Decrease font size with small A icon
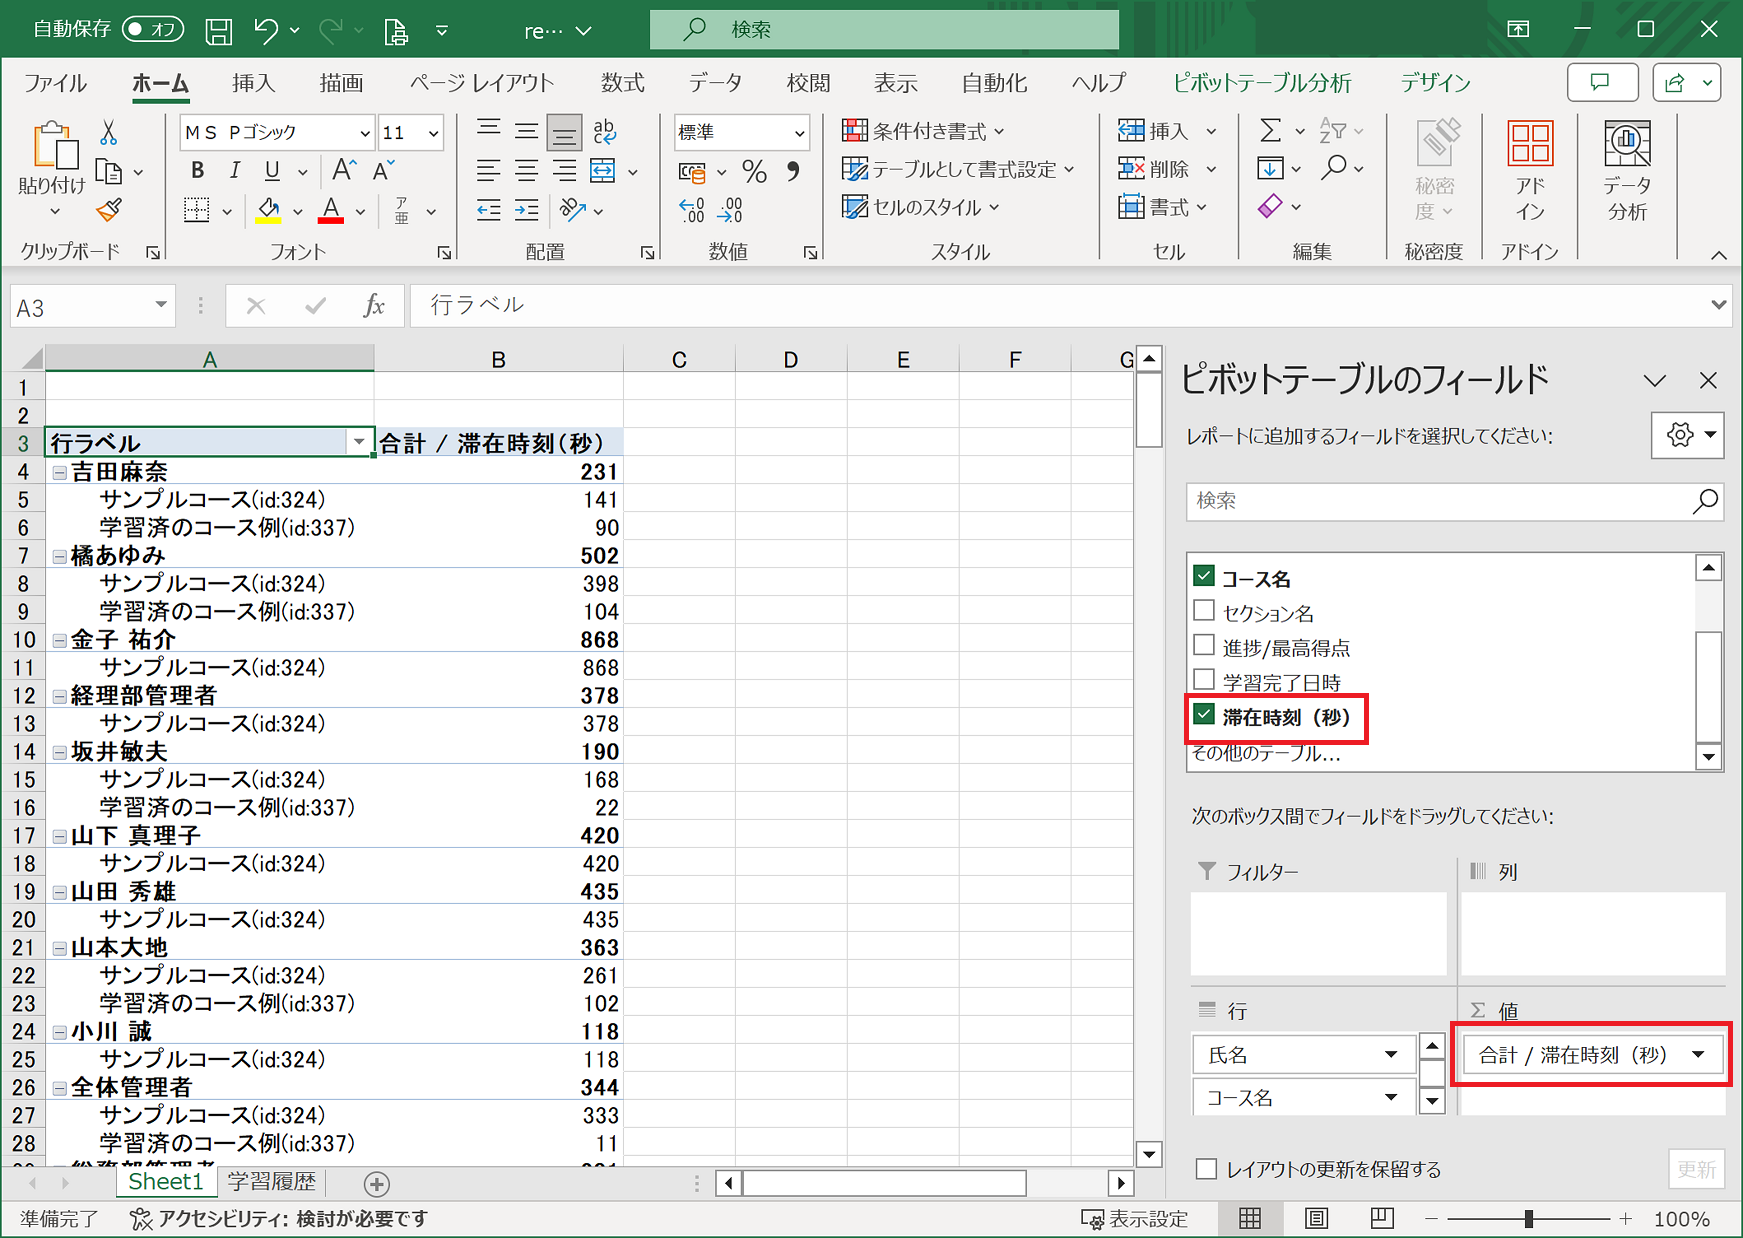Image resolution: width=1743 pixels, height=1238 pixels. (x=383, y=170)
